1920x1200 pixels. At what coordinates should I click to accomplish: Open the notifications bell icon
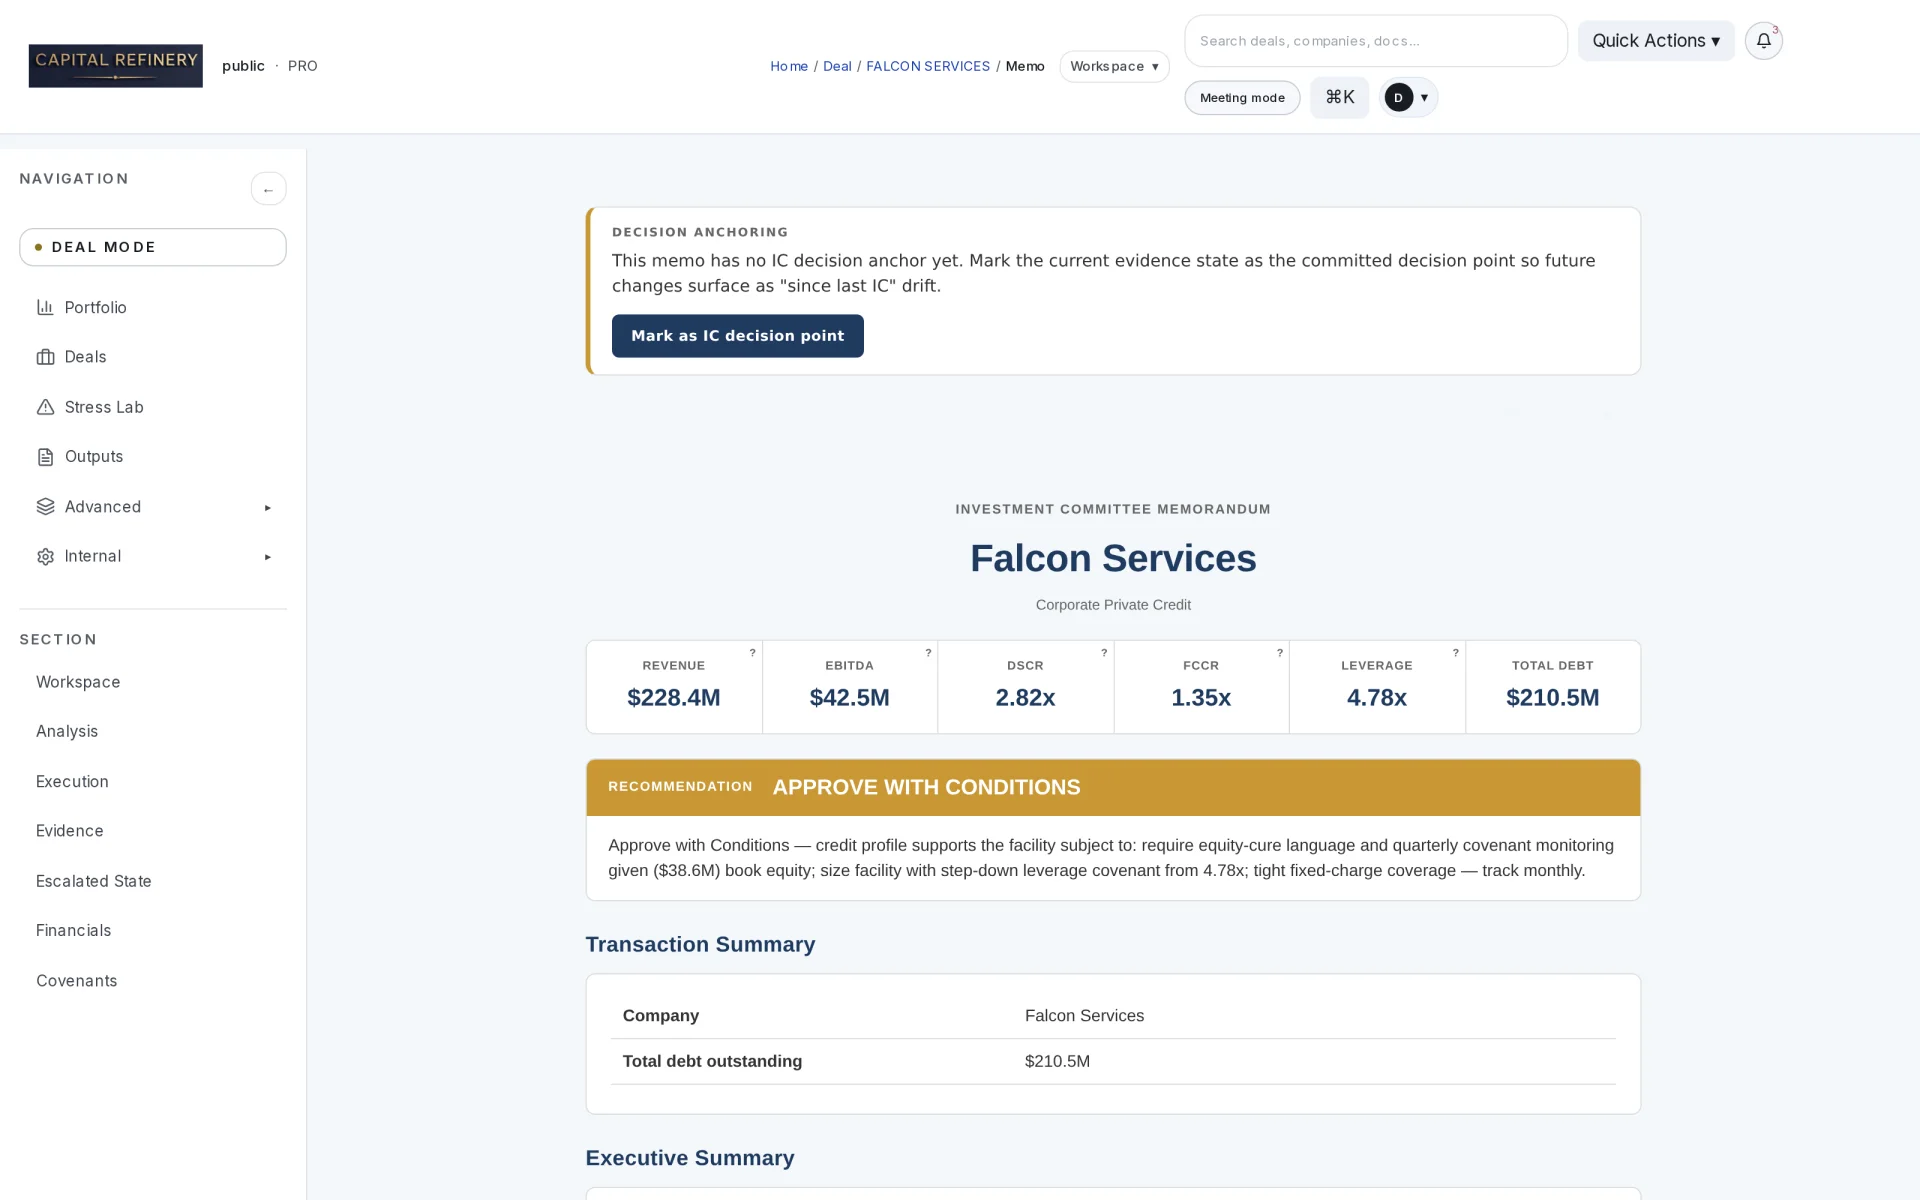click(1763, 41)
